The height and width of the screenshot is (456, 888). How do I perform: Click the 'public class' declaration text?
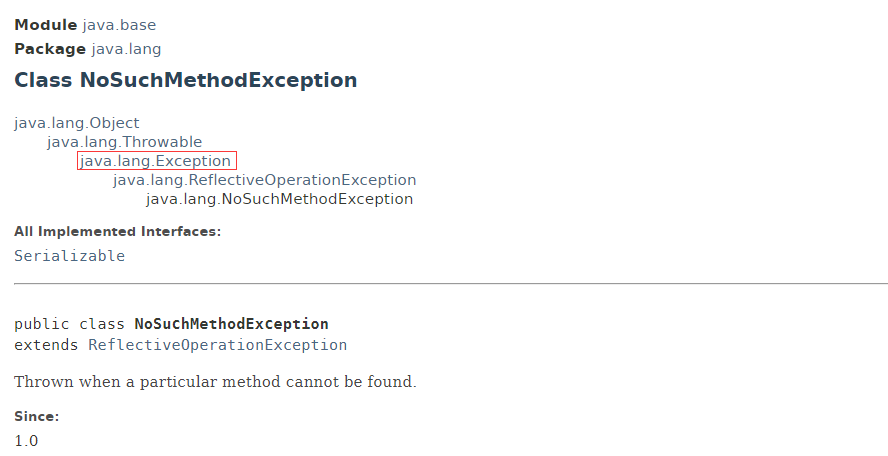69,324
